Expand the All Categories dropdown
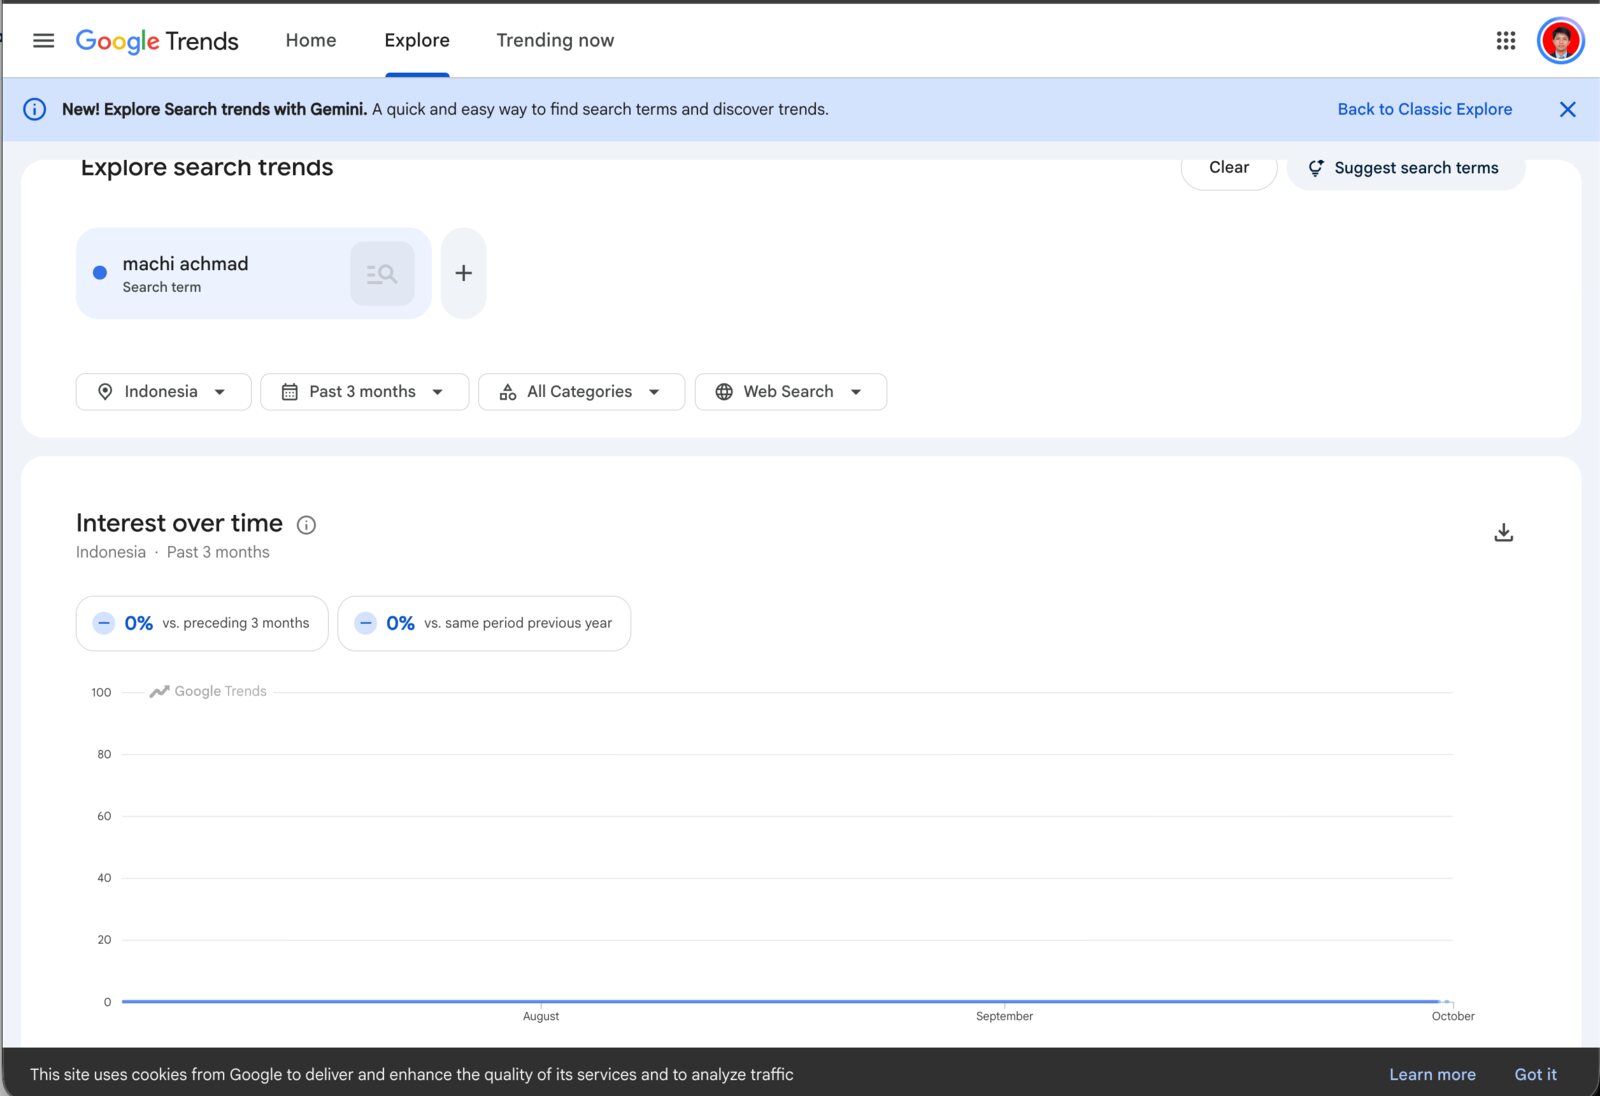The height and width of the screenshot is (1096, 1600). (x=581, y=392)
